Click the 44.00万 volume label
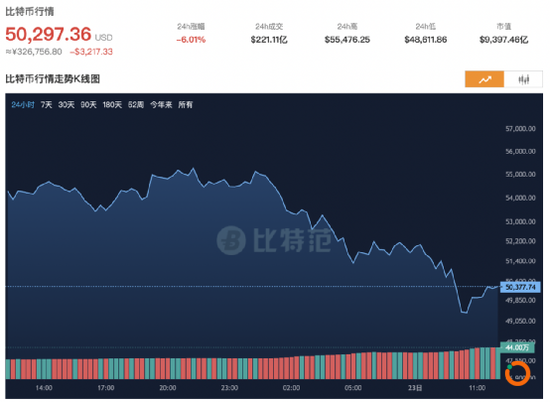Image resolution: width=550 pixels, height=402 pixels. pyautogui.click(x=517, y=348)
